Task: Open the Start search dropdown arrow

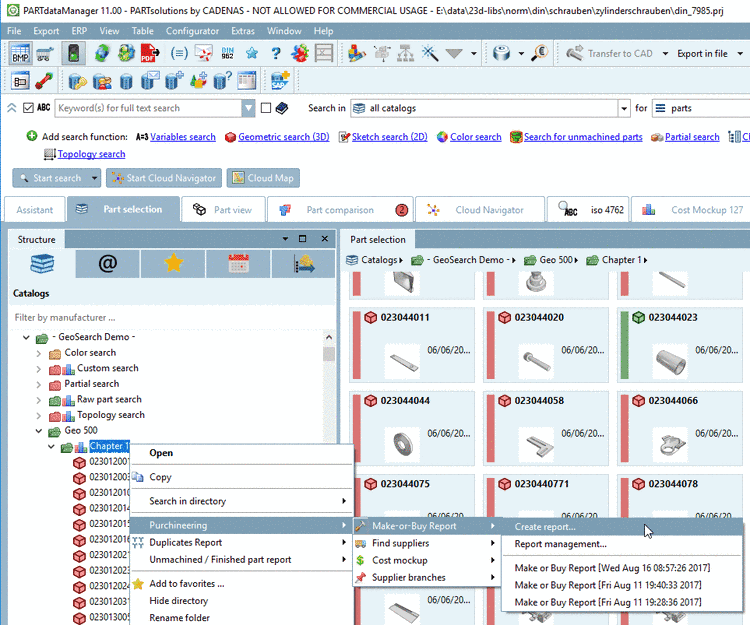Action: [94, 178]
